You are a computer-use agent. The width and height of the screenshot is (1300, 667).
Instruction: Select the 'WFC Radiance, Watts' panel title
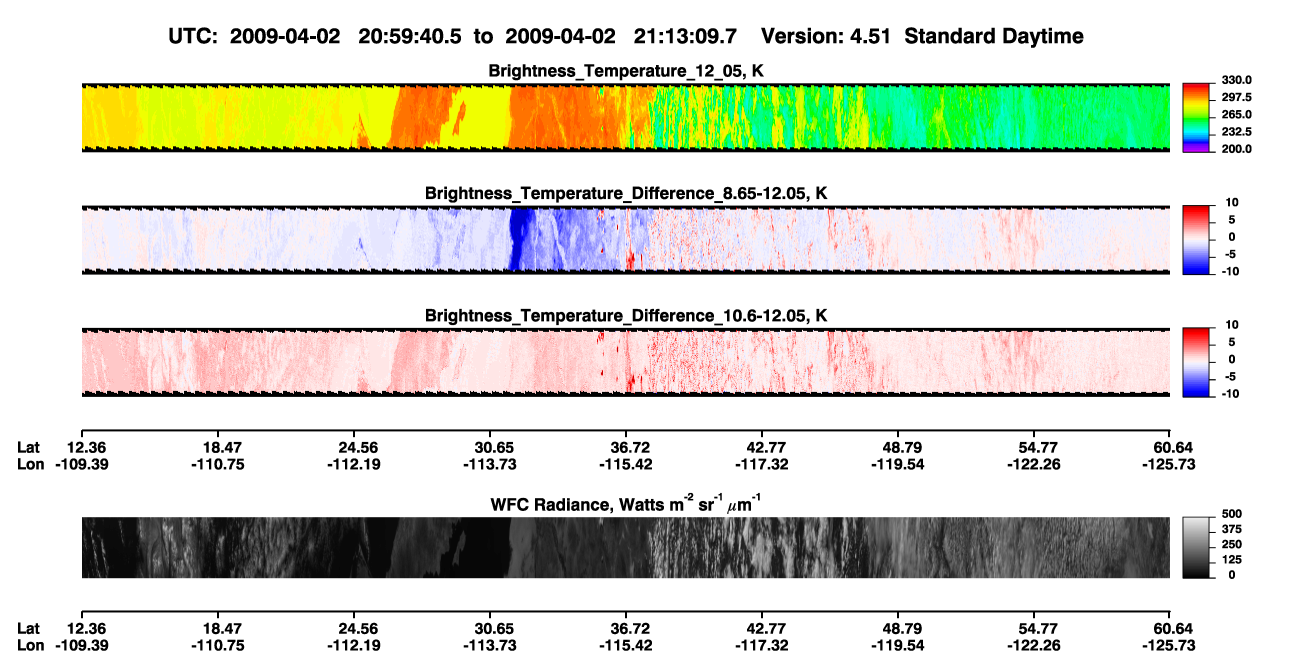point(626,503)
